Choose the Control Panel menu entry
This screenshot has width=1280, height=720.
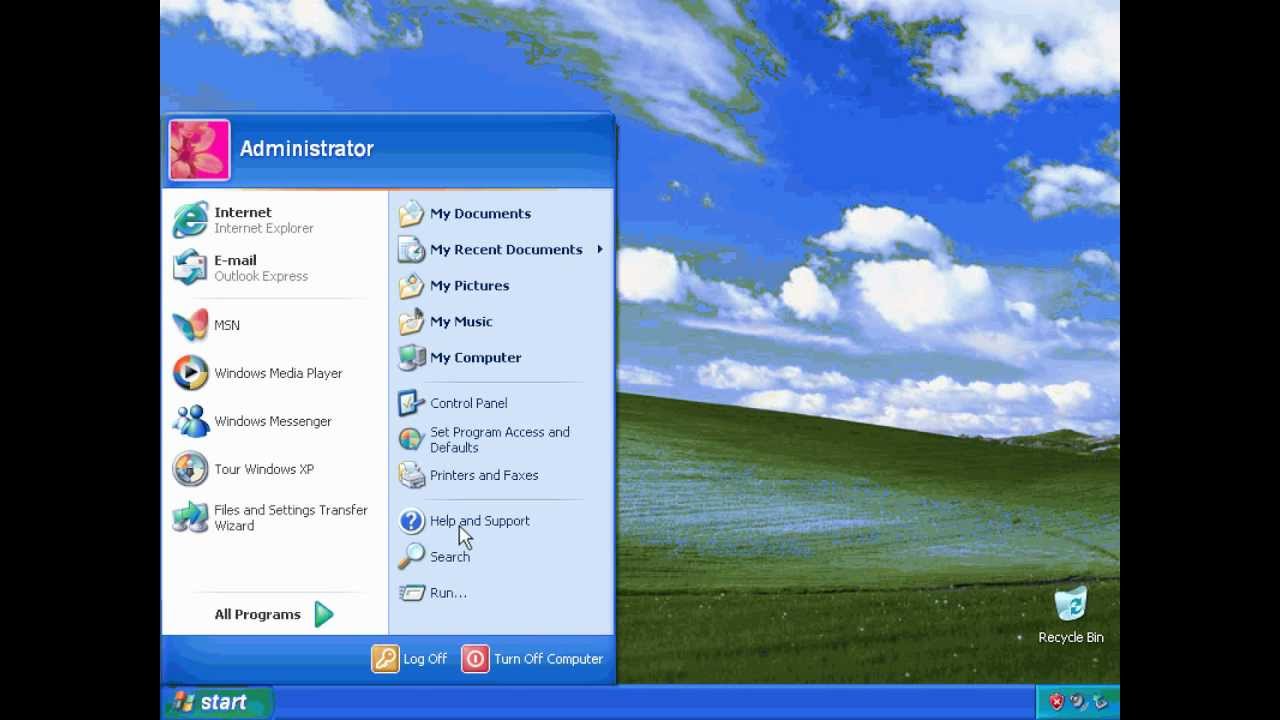468,403
